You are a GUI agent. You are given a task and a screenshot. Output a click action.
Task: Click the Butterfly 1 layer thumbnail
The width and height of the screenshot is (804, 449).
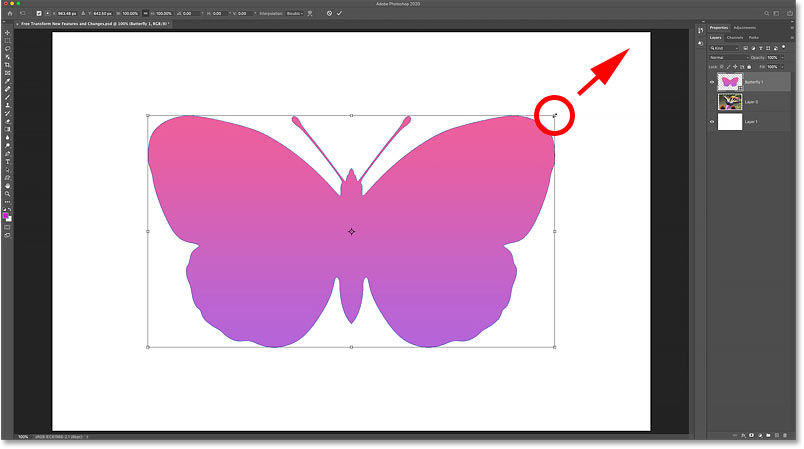729,82
